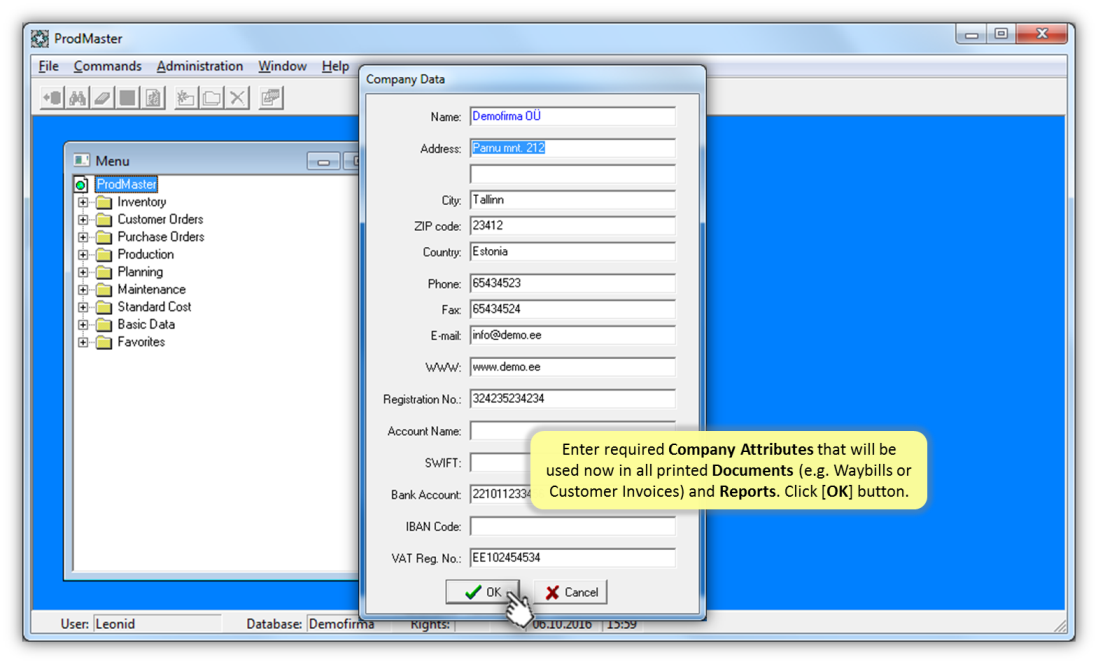The height and width of the screenshot is (664, 1098).
Task: Select the Customer Orders tree label
Action: click(x=160, y=219)
